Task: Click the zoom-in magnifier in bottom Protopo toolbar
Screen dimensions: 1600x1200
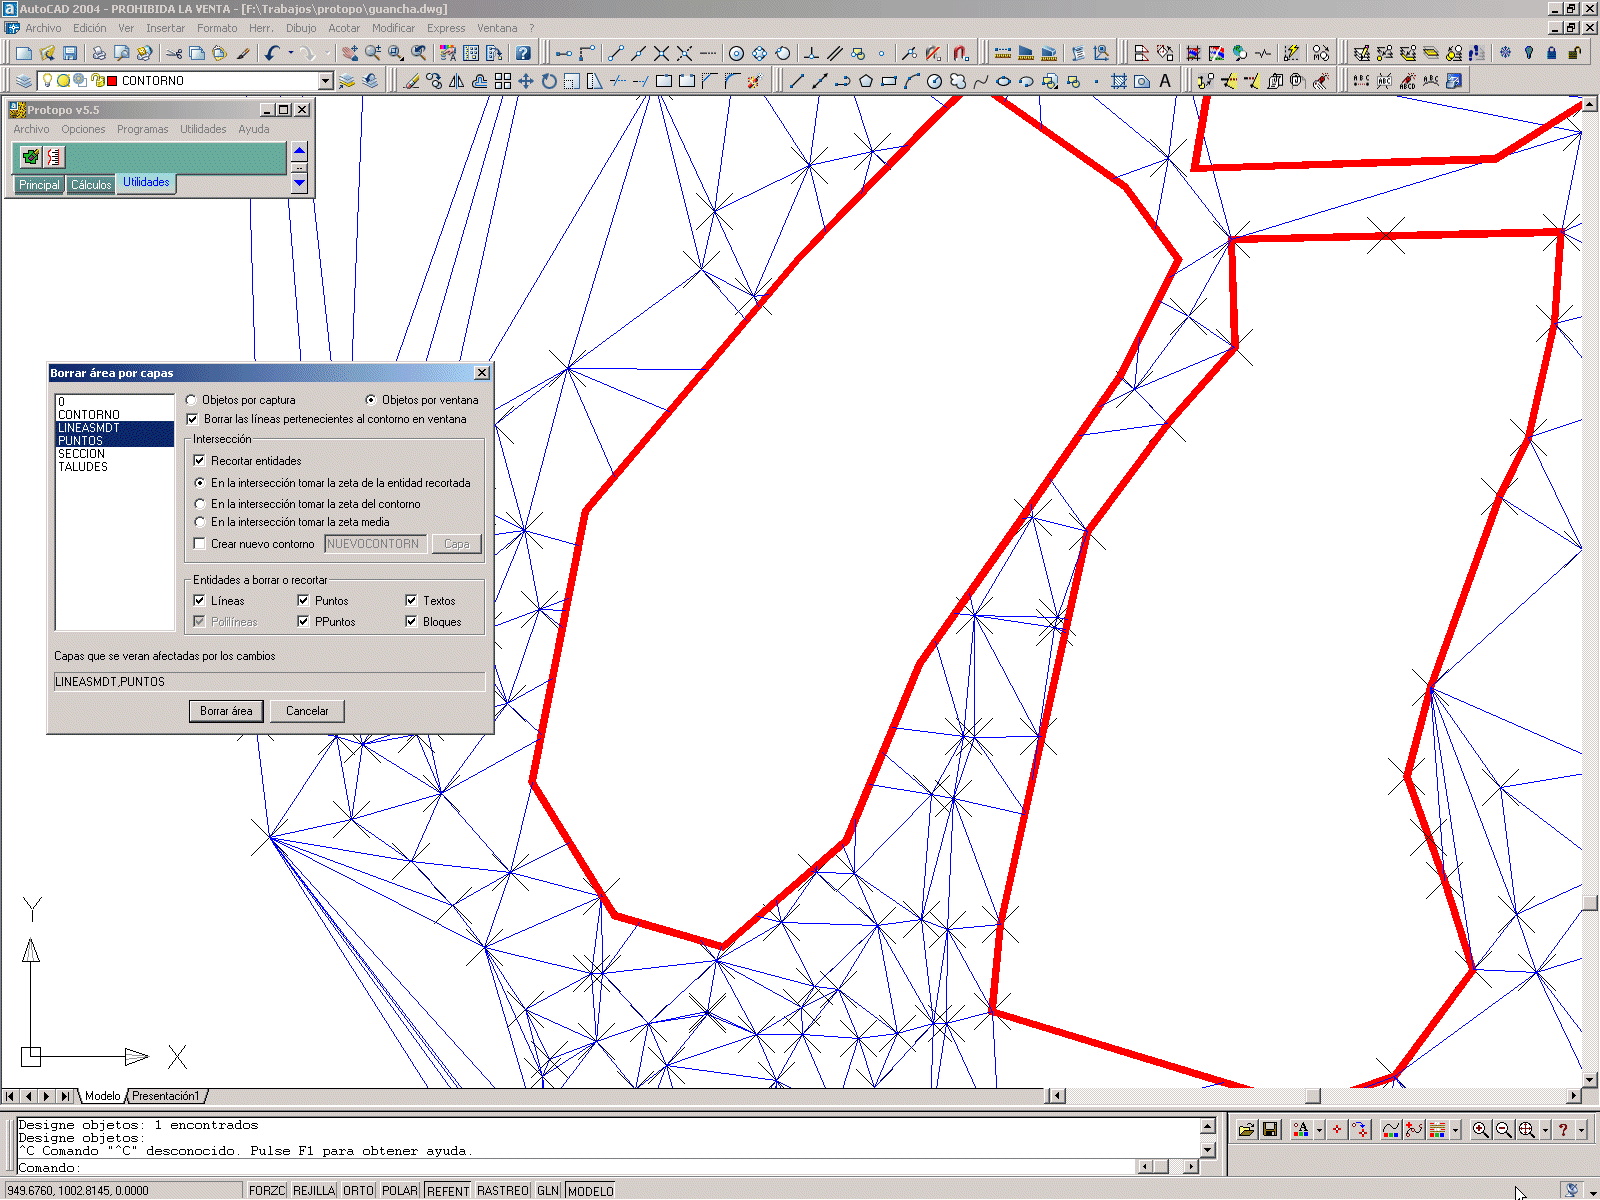Action: pos(1481,1129)
